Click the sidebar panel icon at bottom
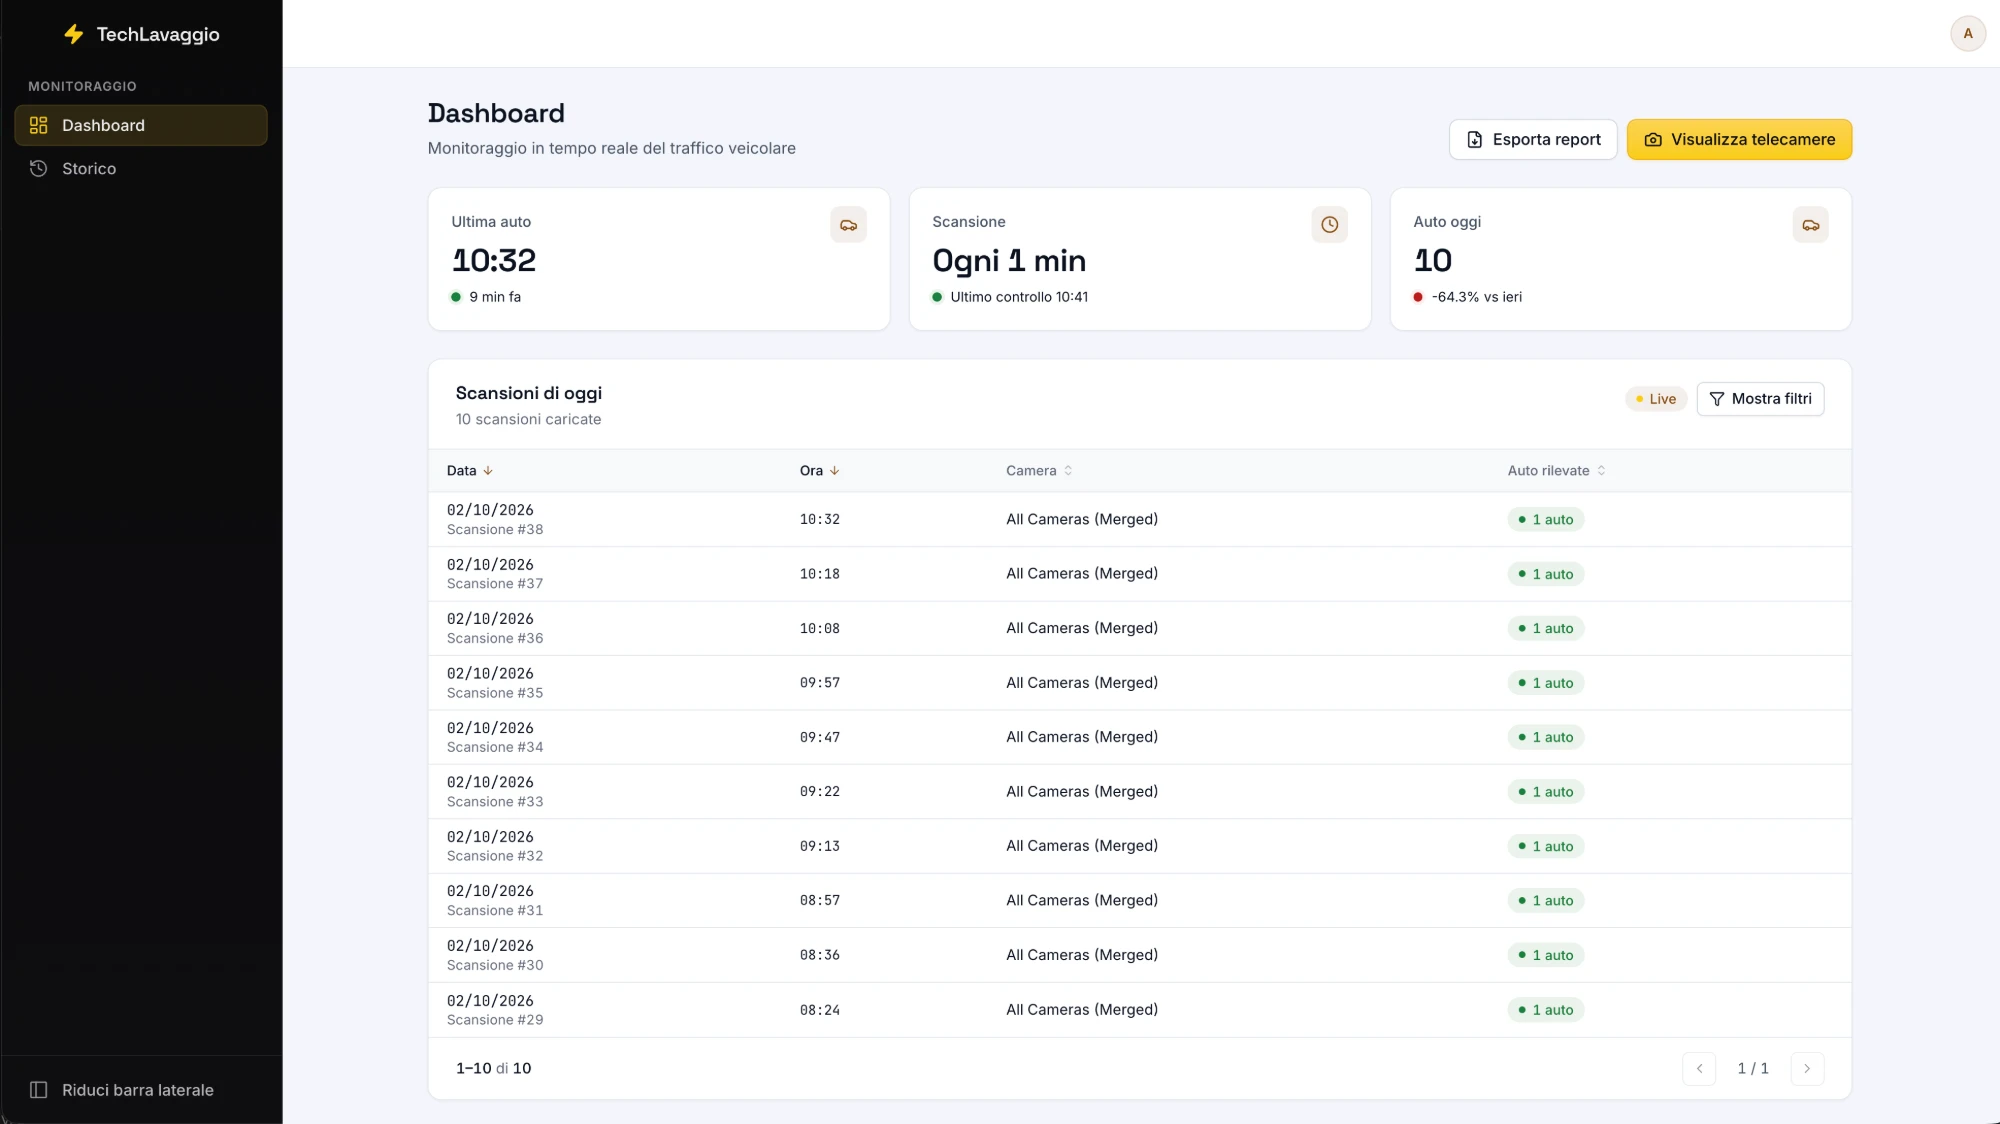The width and height of the screenshot is (2000, 1124). 38,1090
